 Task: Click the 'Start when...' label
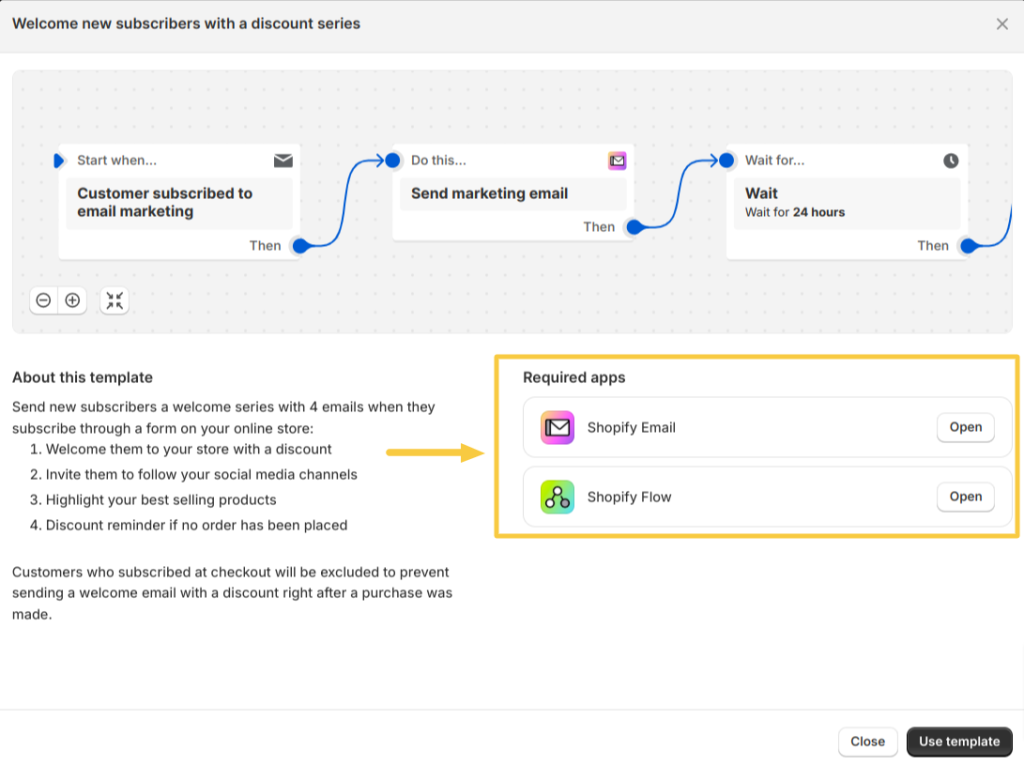click(117, 161)
